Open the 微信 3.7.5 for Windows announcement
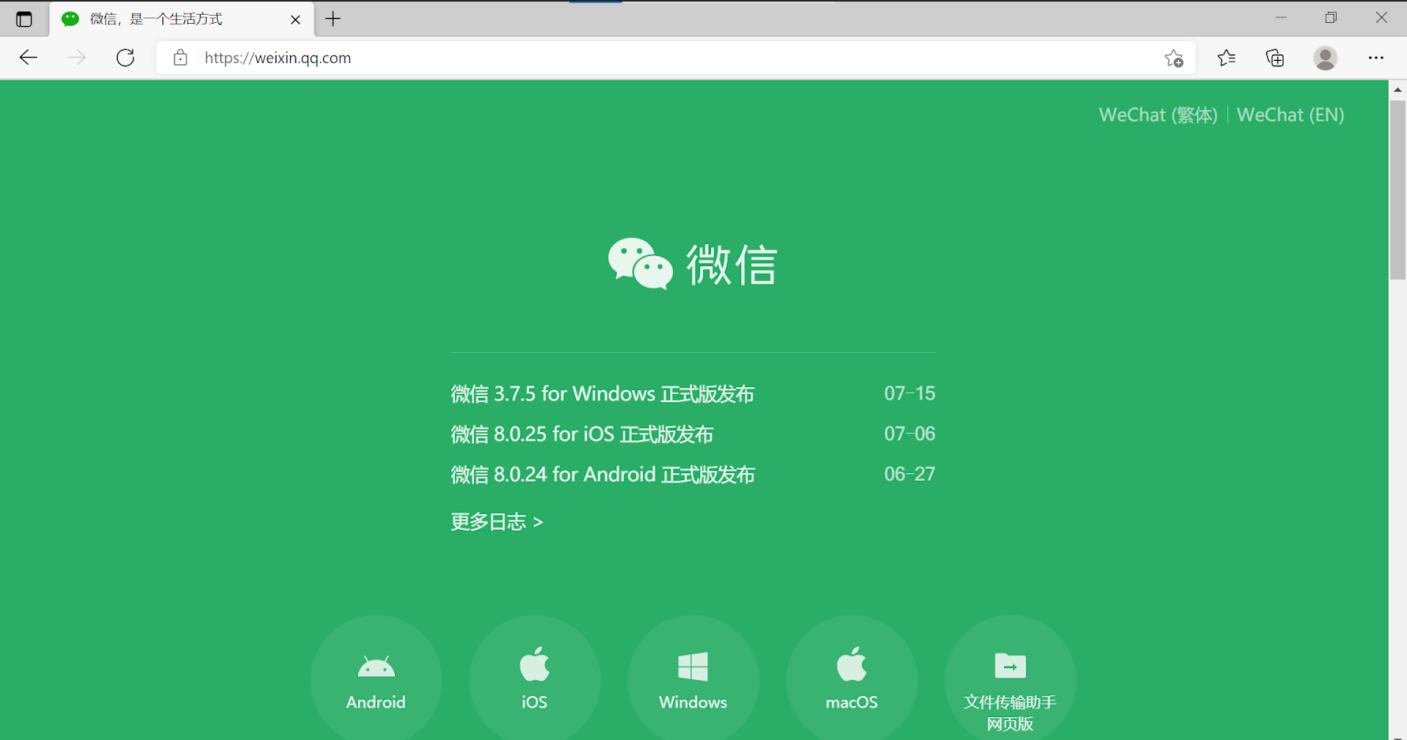This screenshot has width=1407, height=740. [x=602, y=393]
